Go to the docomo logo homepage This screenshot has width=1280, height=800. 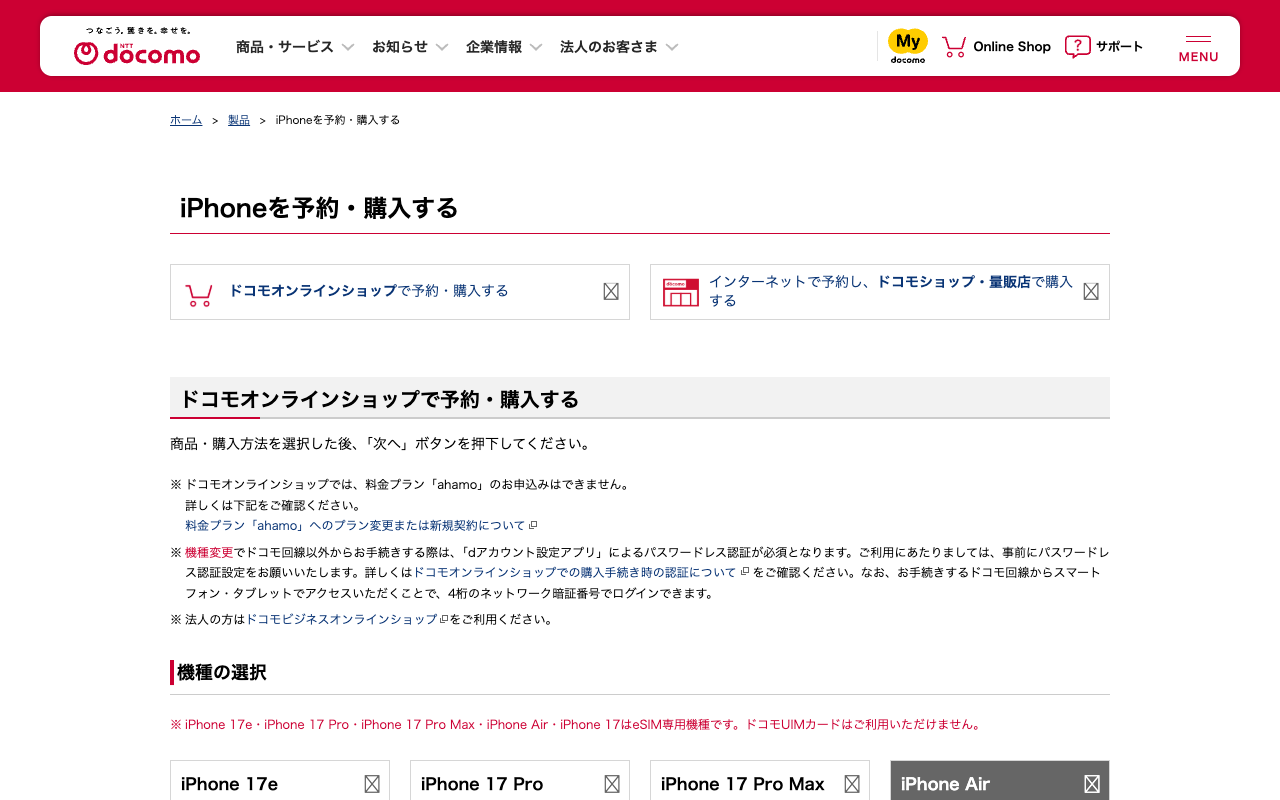137,46
